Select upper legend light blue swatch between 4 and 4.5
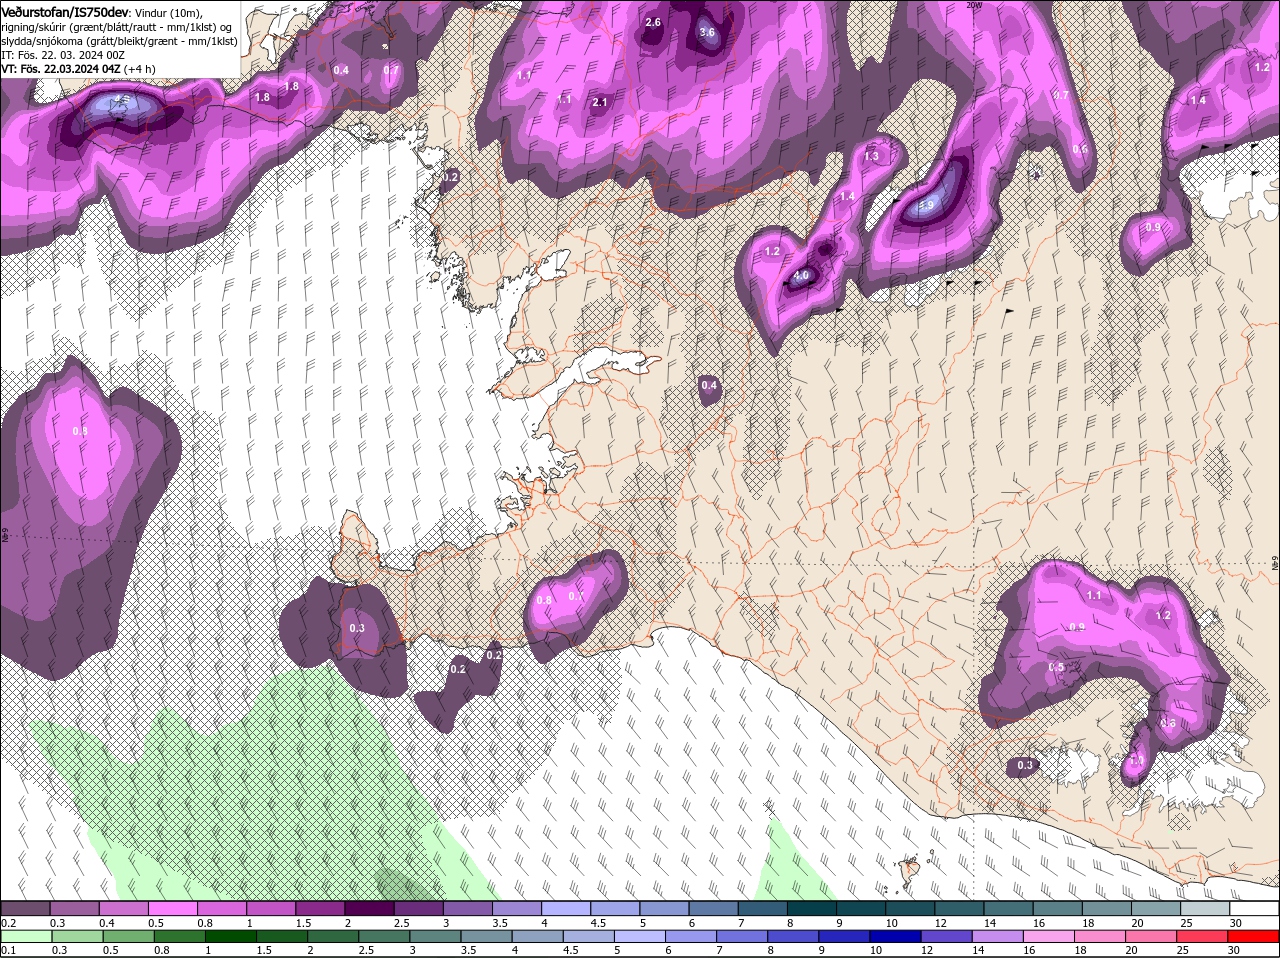 (566, 908)
